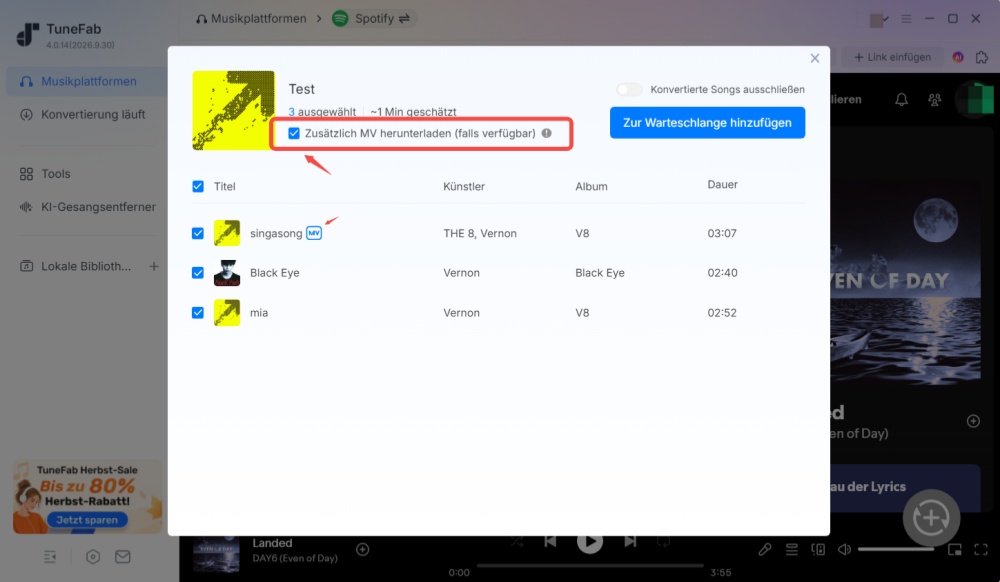Click the fullscreen icon in the player

pyautogui.click(x=981, y=549)
